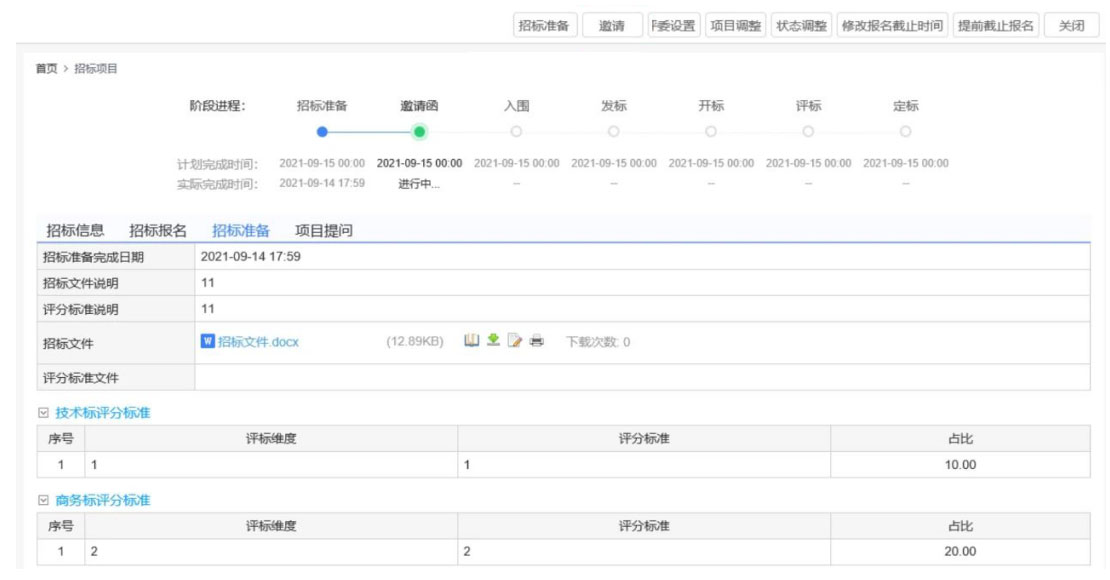Collapse the 商务标评分标准 section
The height and width of the screenshot is (580, 1110).
42,500
